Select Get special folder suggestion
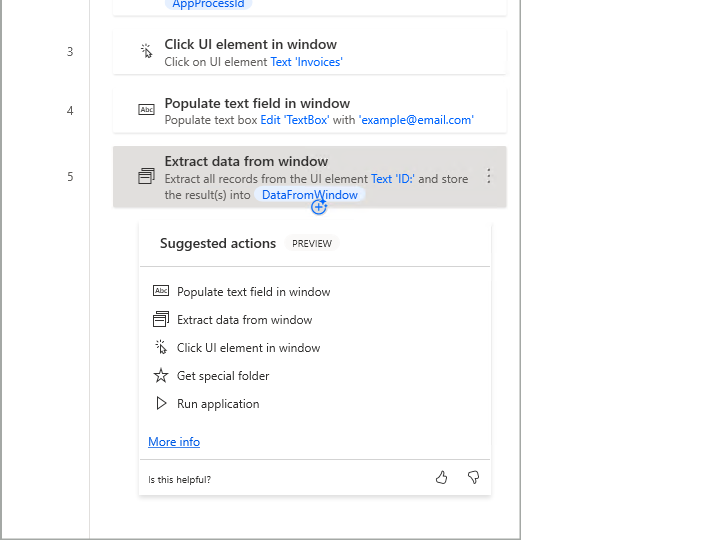This screenshot has height=540, width=720. point(223,376)
